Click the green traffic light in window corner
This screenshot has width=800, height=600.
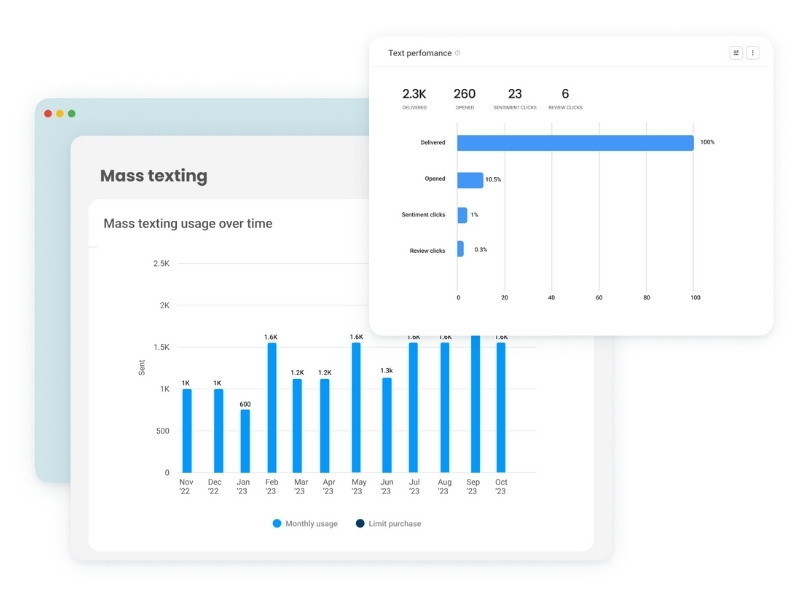click(71, 113)
